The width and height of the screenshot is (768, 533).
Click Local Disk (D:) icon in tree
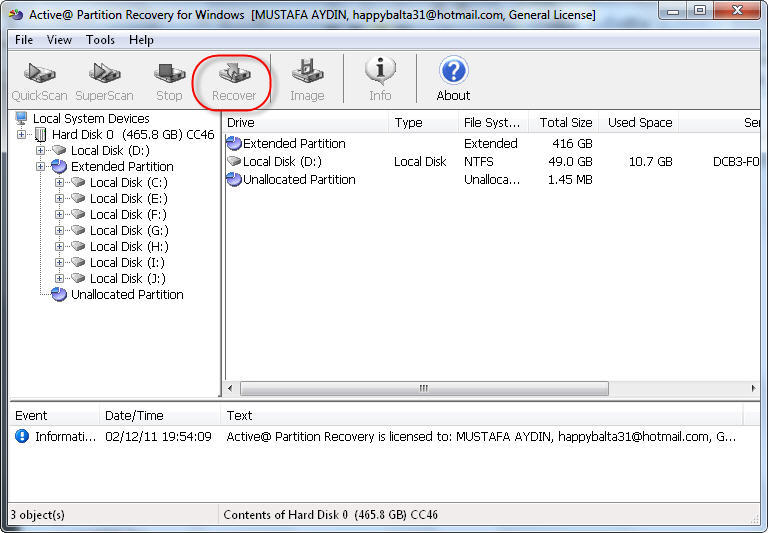tap(59, 150)
